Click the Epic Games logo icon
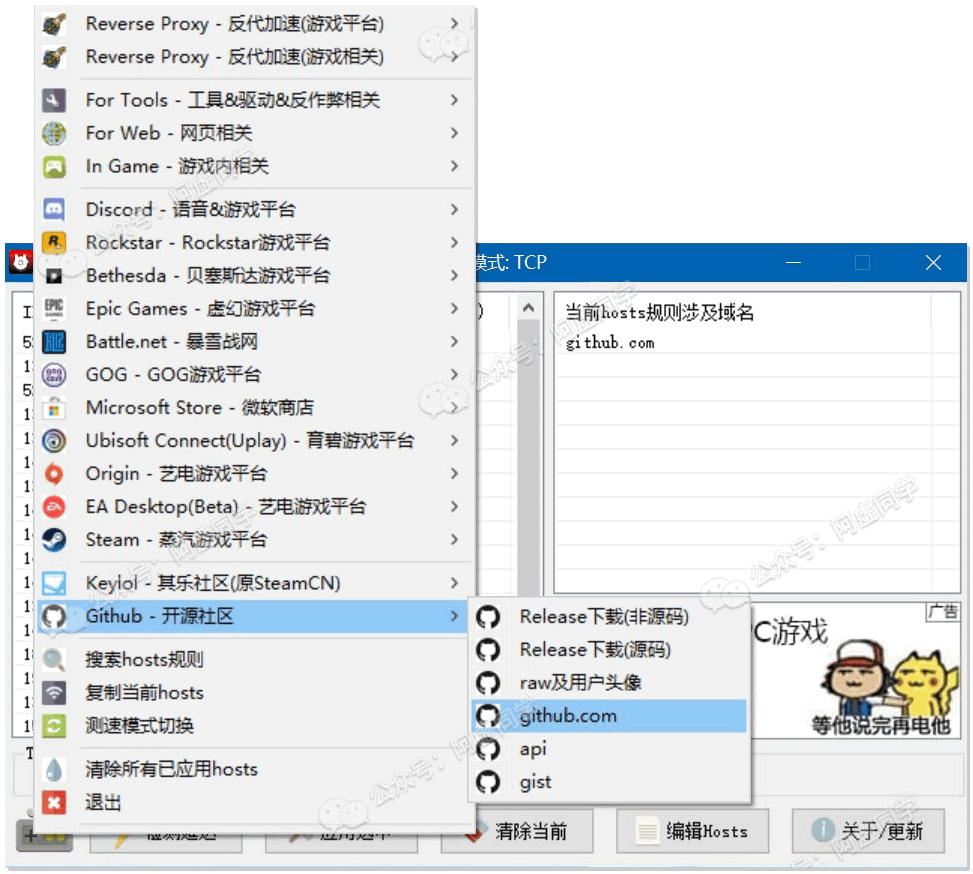973x874 pixels. (x=54, y=309)
